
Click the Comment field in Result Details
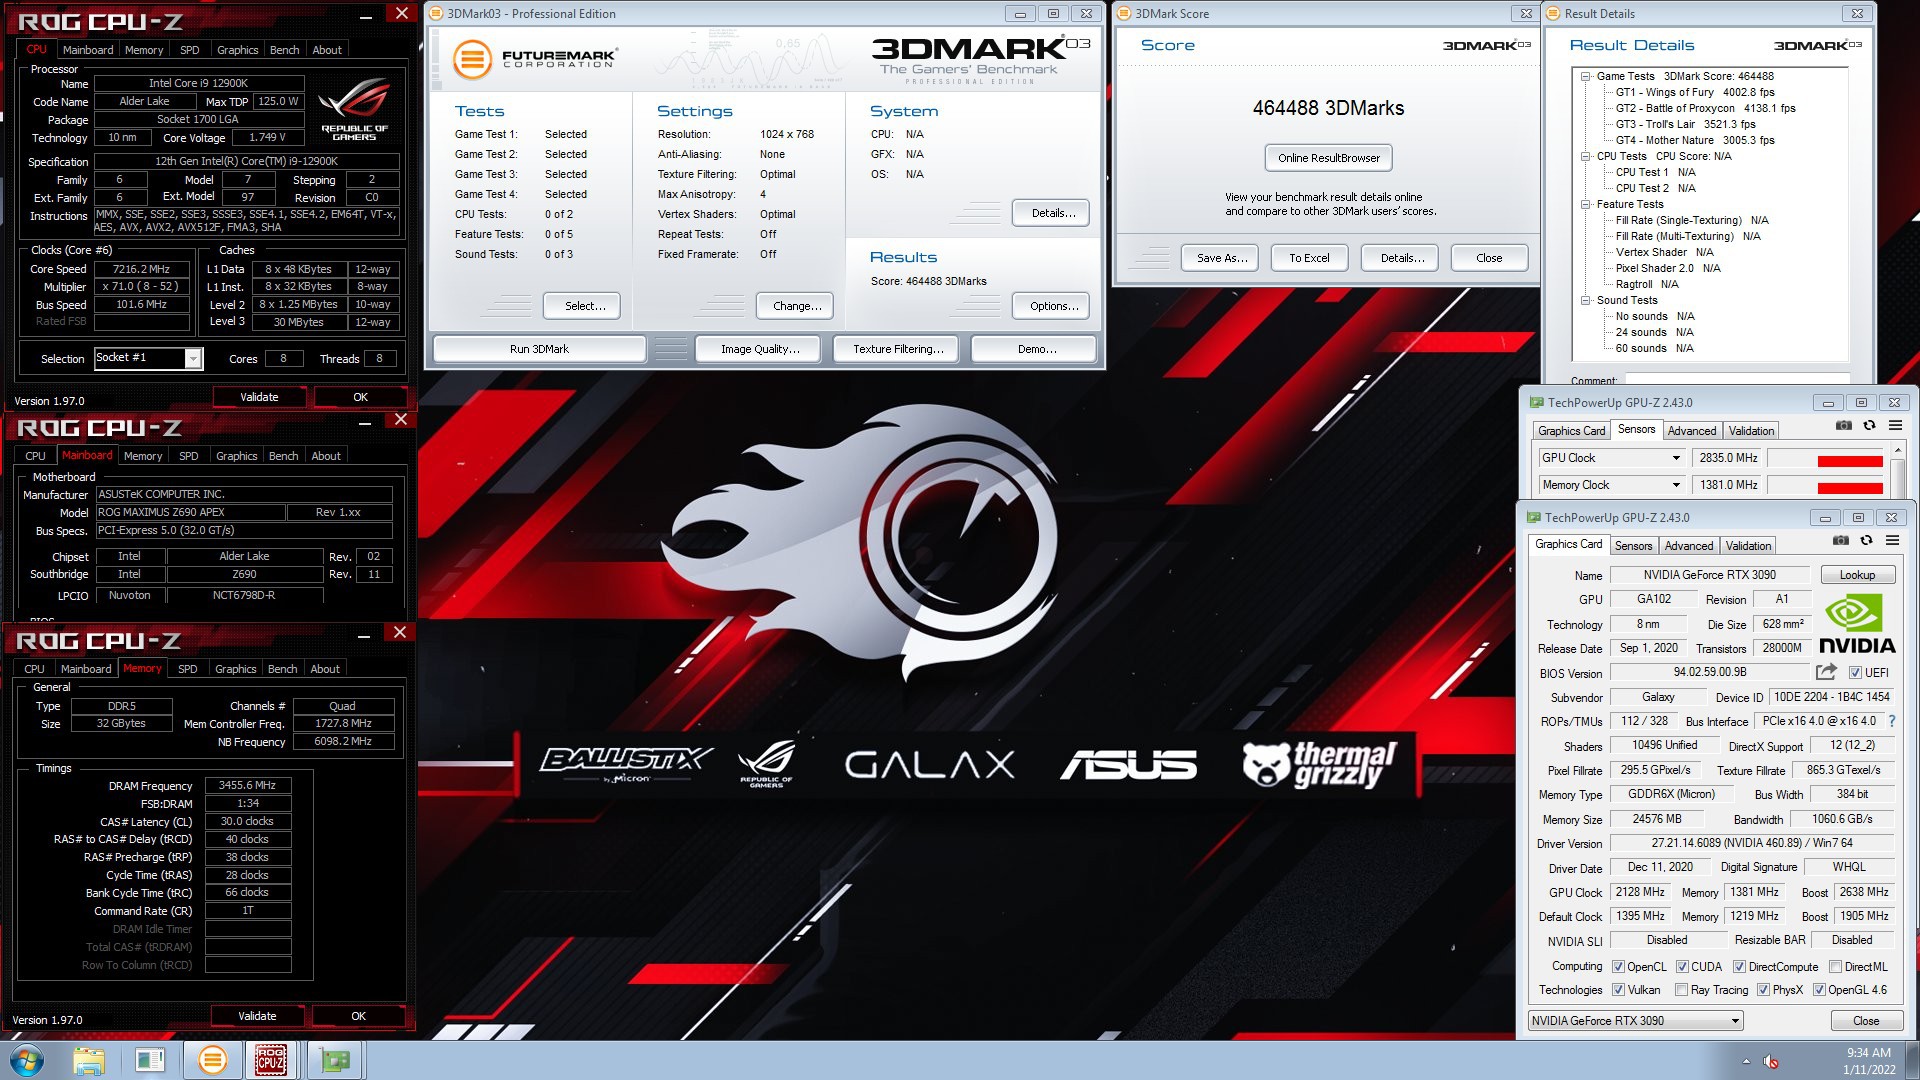tap(1737, 380)
